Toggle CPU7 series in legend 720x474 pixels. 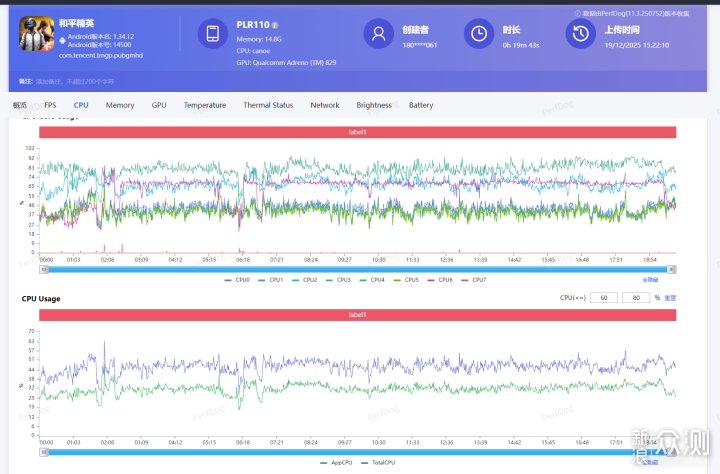pyautogui.click(x=474, y=280)
